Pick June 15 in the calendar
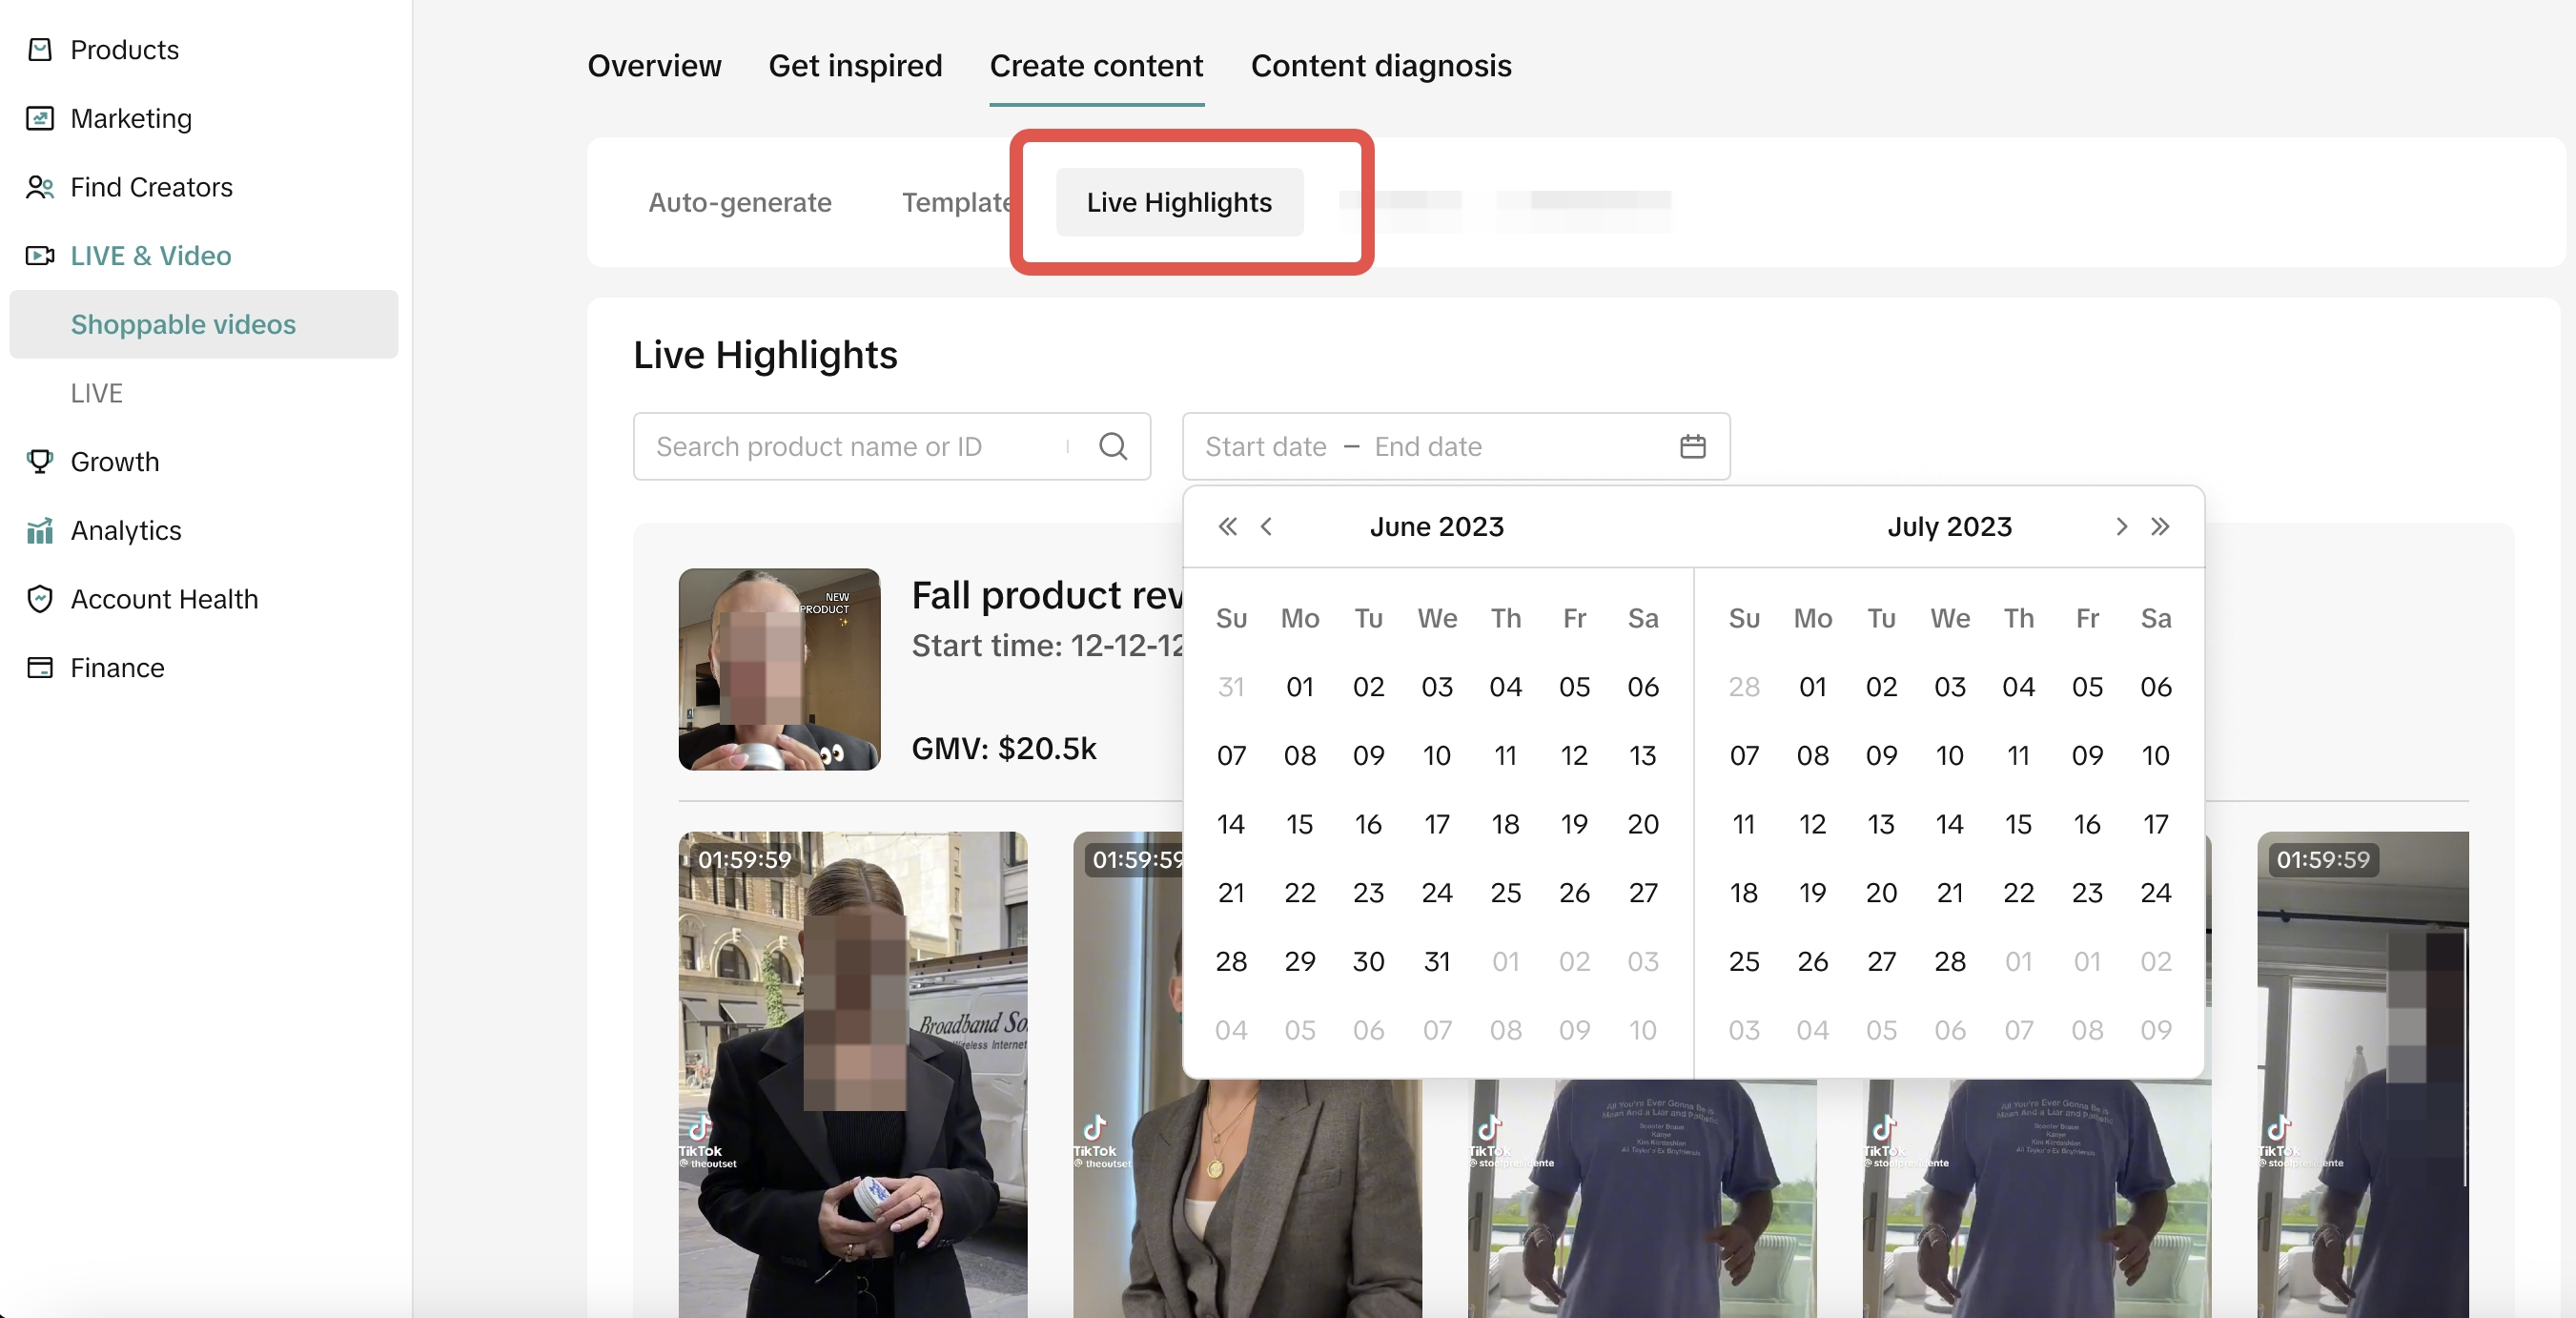This screenshot has height=1318, width=2576. tap(1299, 824)
